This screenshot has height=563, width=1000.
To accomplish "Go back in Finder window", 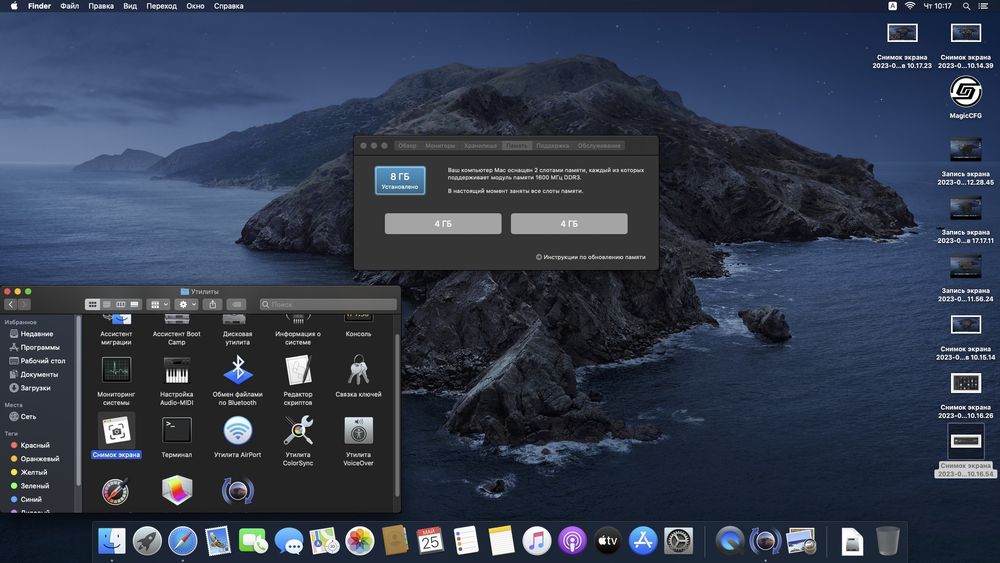I will coord(11,304).
